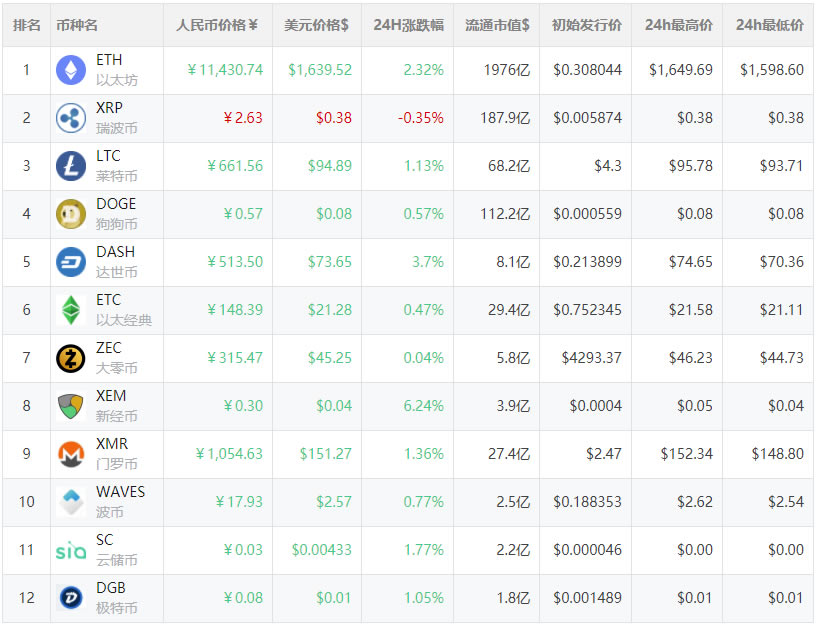Click the $4293.37 ZEC initial price
The height and width of the screenshot is (626, 817).
point(592,358)
